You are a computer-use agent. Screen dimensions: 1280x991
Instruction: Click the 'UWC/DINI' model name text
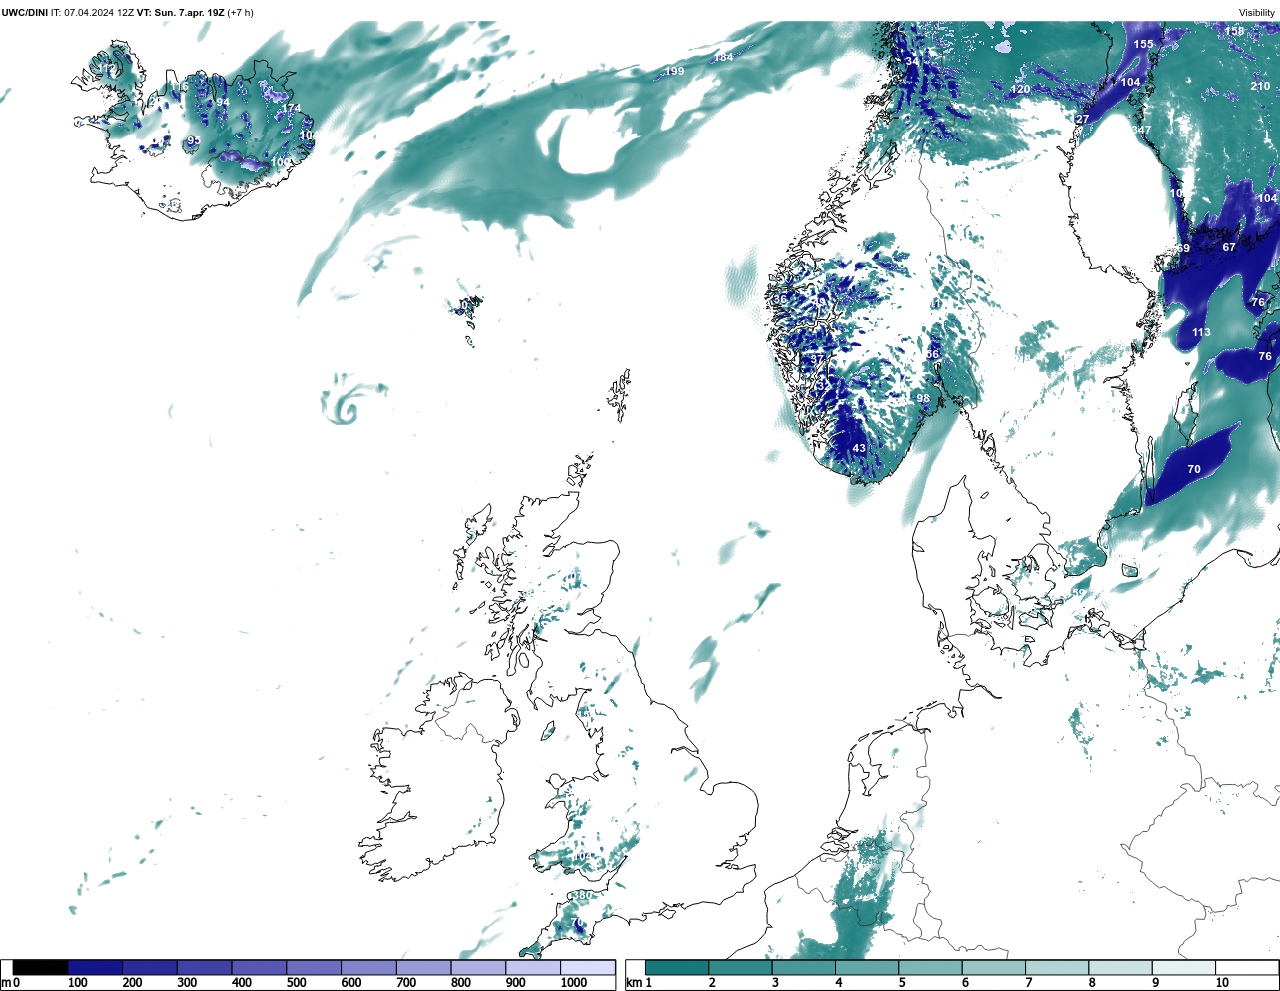tap(24, 12)
